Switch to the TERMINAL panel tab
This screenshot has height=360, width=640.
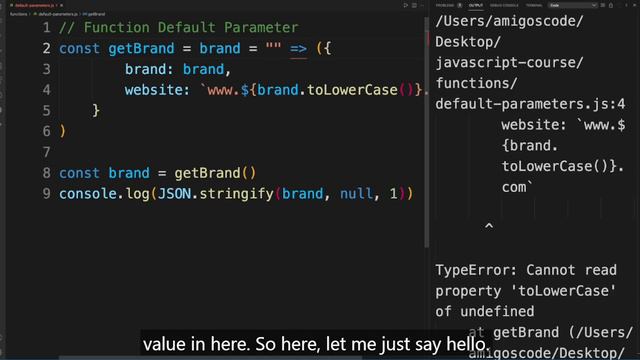[534, 5]
